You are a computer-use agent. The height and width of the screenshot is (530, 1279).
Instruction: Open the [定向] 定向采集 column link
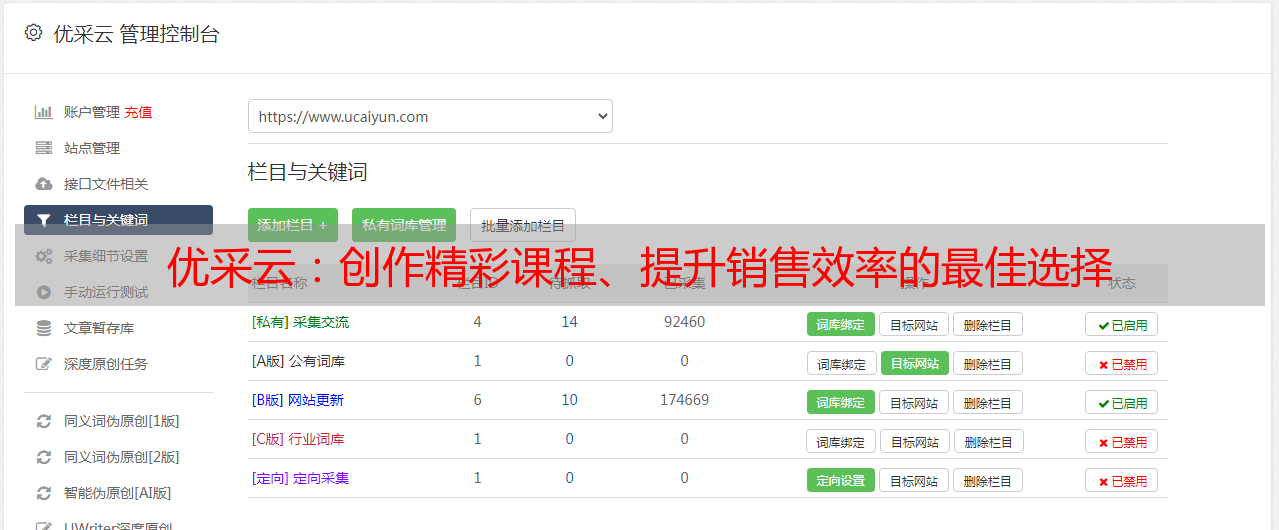300,478
